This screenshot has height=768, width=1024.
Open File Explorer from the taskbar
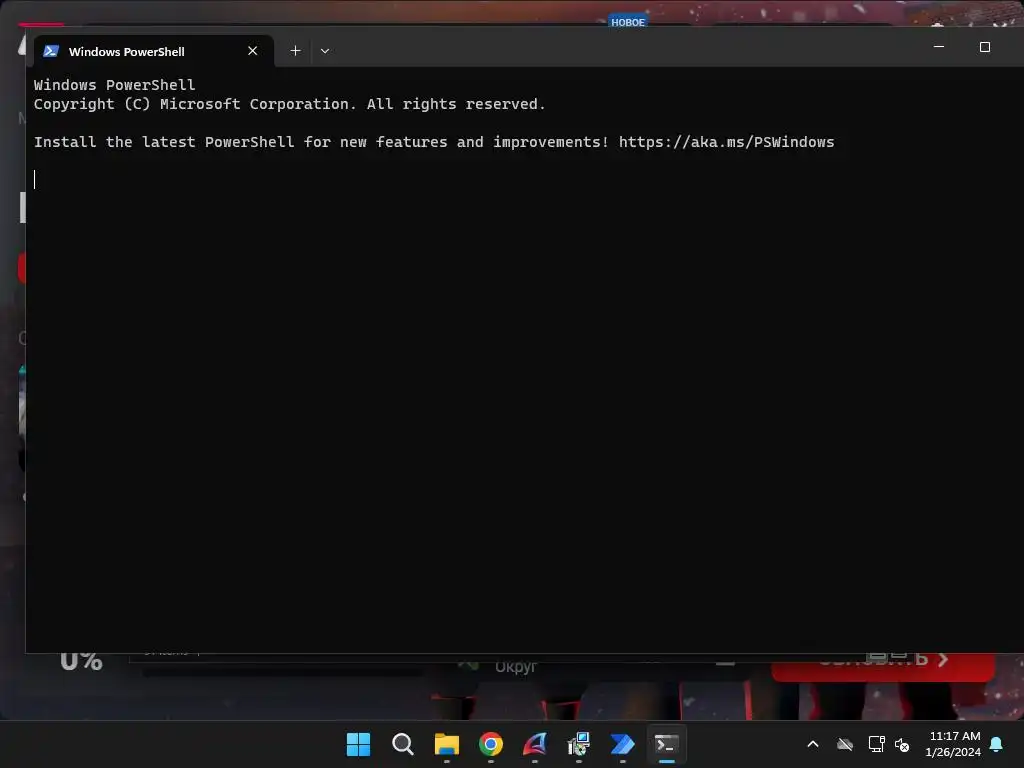(x=447, y=744)
